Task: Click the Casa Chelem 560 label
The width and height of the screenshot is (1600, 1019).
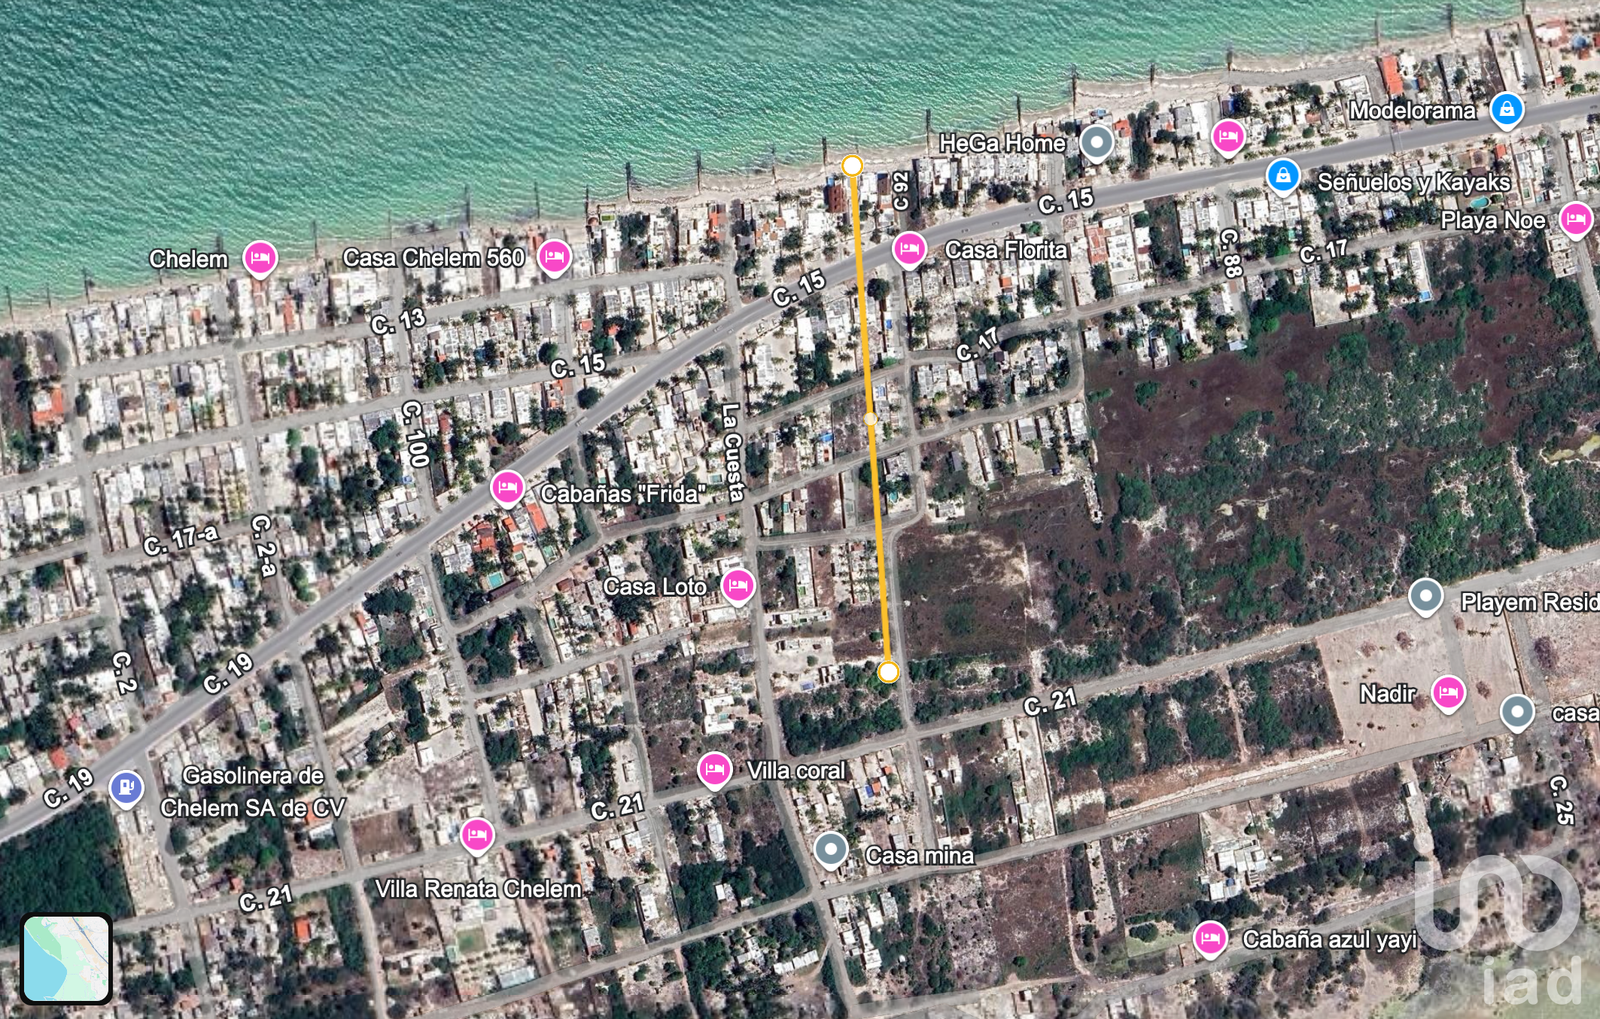Action: pyautogui.click(x=435, y=258)
